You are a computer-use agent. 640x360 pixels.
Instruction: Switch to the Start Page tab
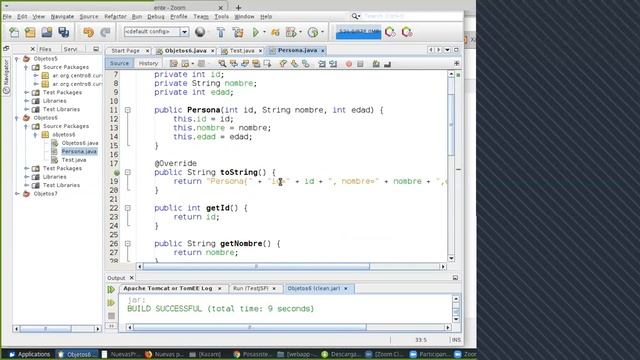pyautogui.click(x=126, y=51)
